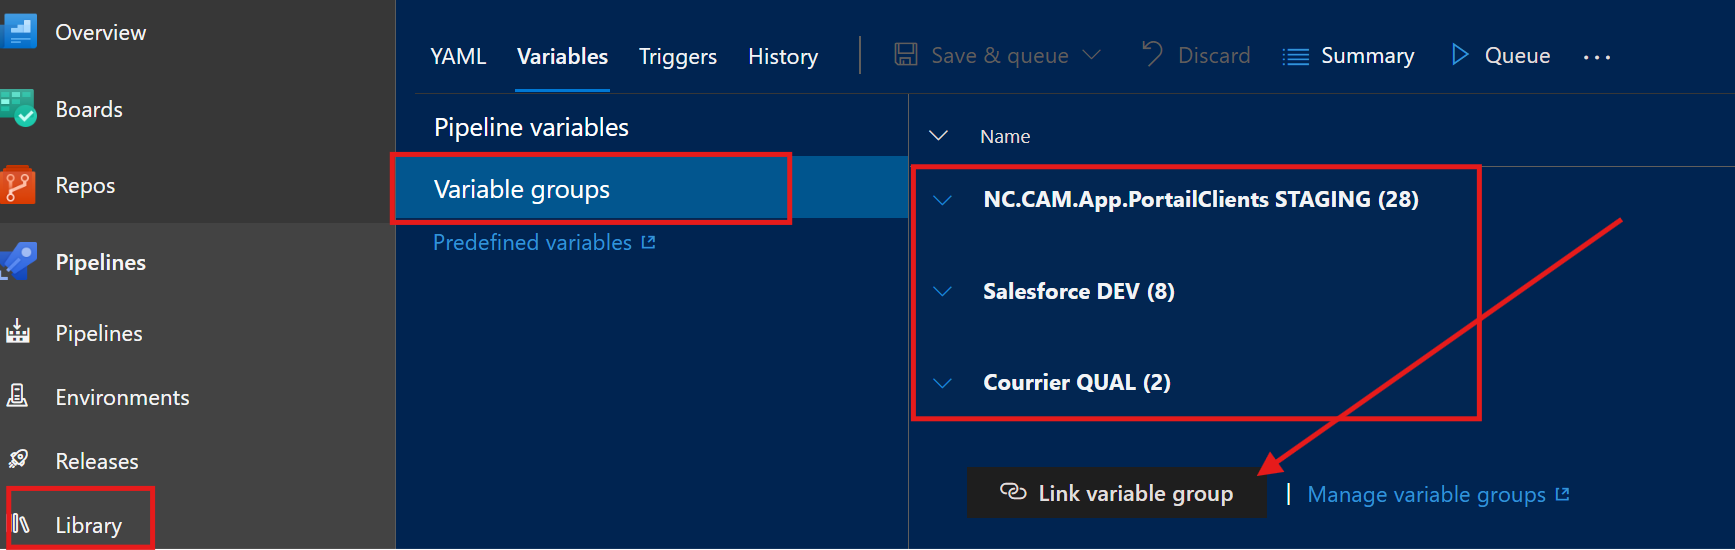Switch to the YAML tab

(458, 56)
